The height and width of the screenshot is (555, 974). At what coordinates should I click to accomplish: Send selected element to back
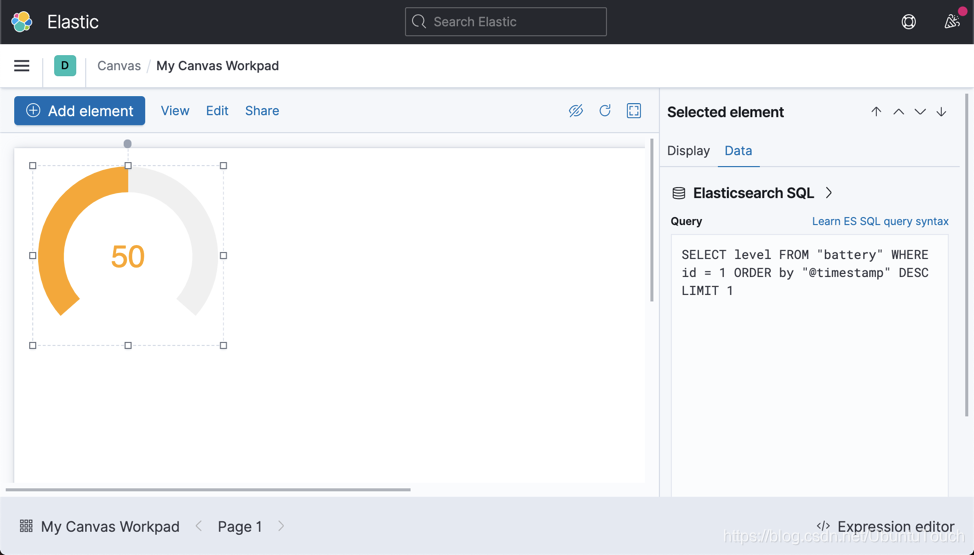(x=942, y=112)
